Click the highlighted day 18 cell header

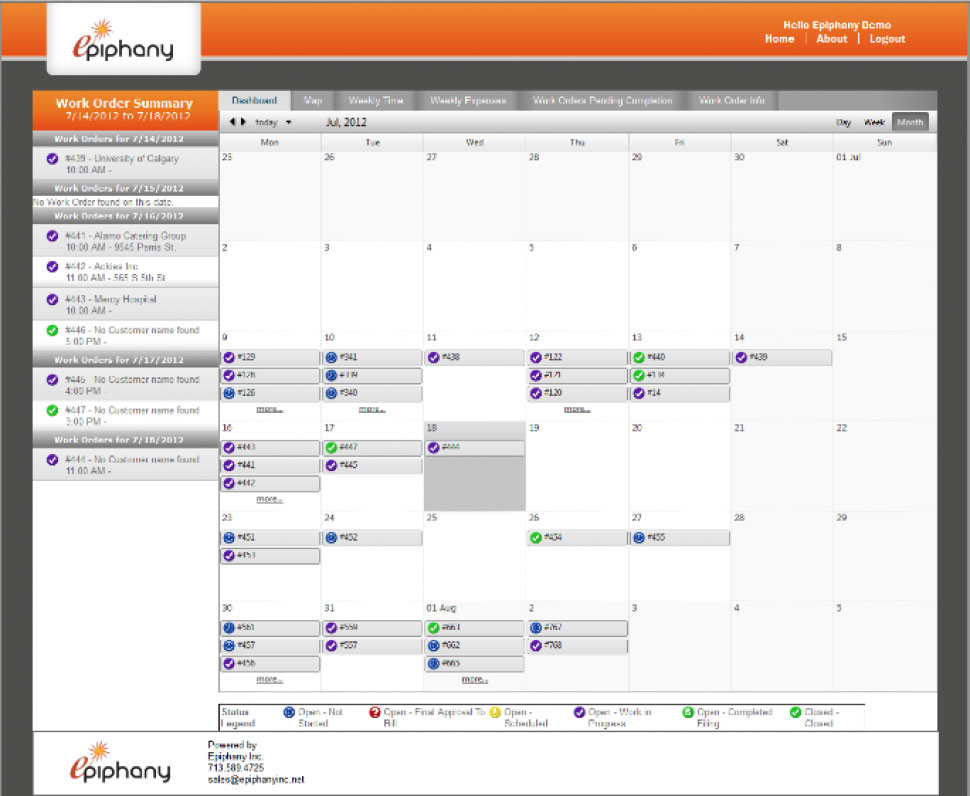pyautogui.click(x=474, y=428)
